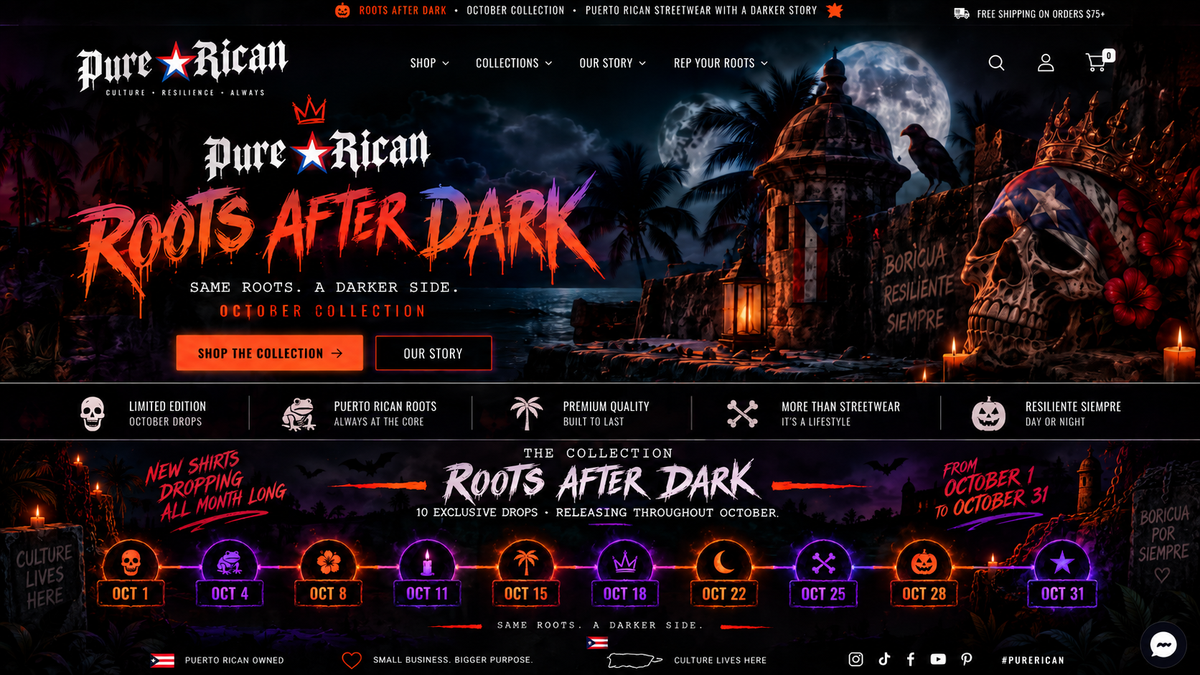Open the TikTok social icon
This screenshot has height=675, width=1200.
[x=884, y=659]
